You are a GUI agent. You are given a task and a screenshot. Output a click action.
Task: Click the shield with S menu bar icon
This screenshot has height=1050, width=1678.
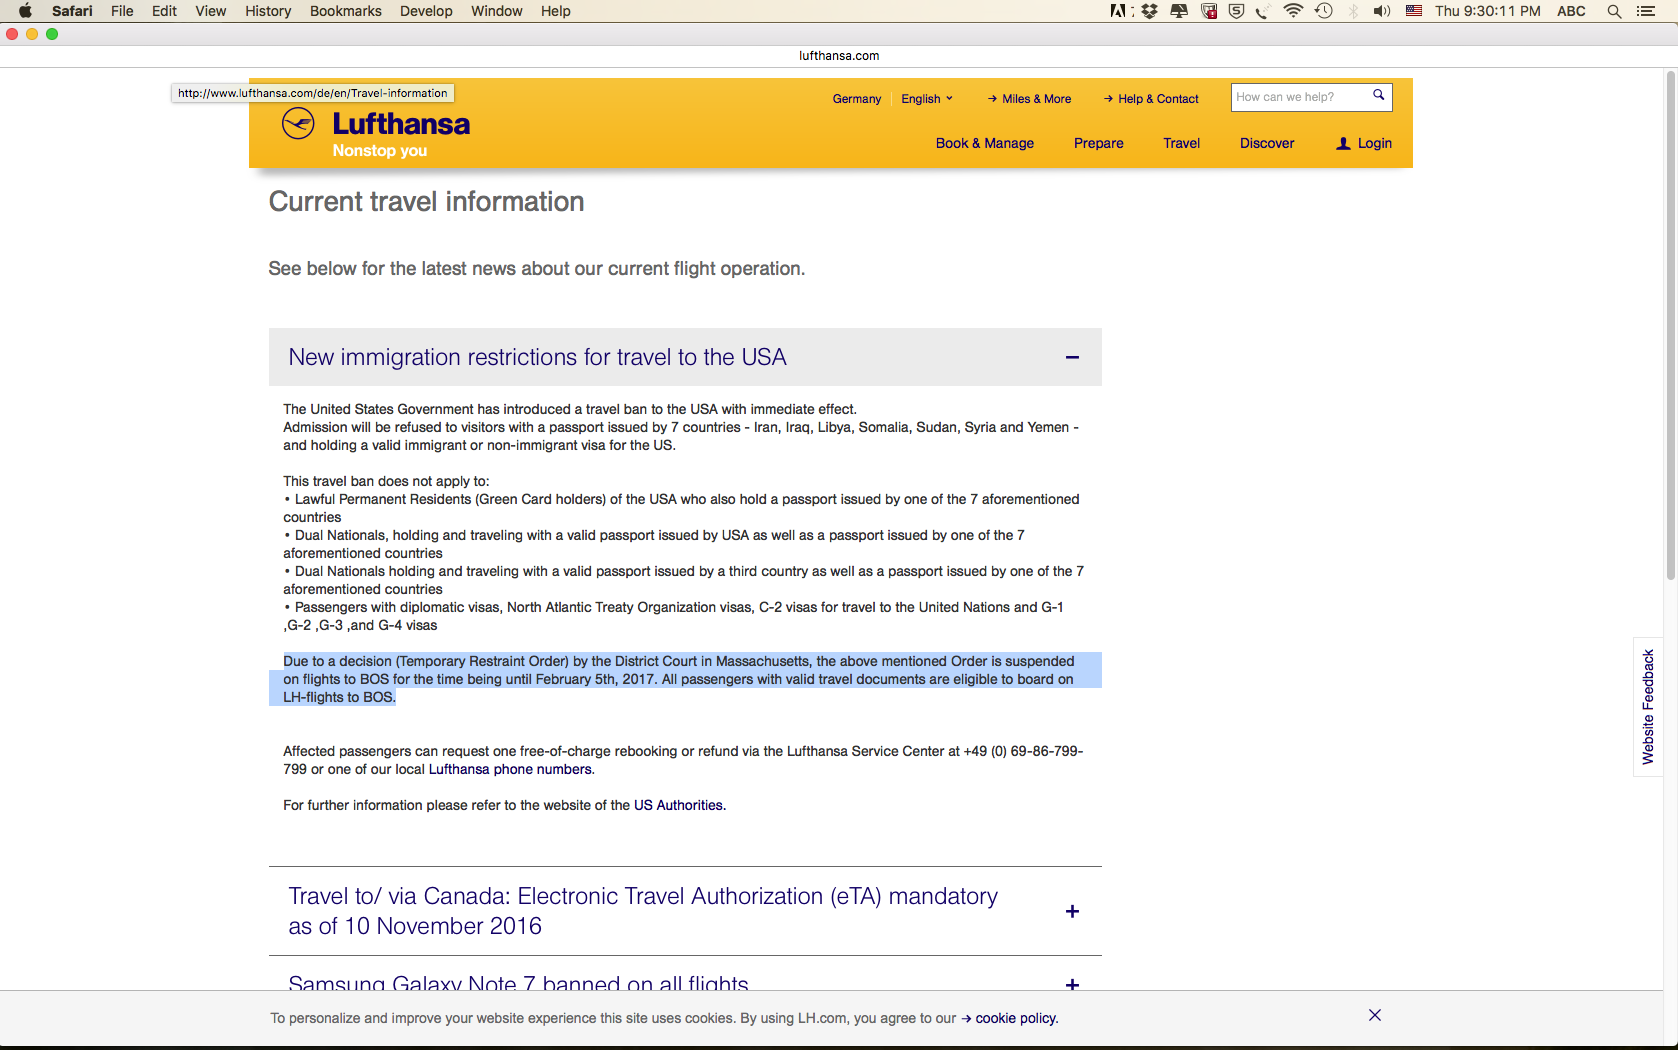1236,11
